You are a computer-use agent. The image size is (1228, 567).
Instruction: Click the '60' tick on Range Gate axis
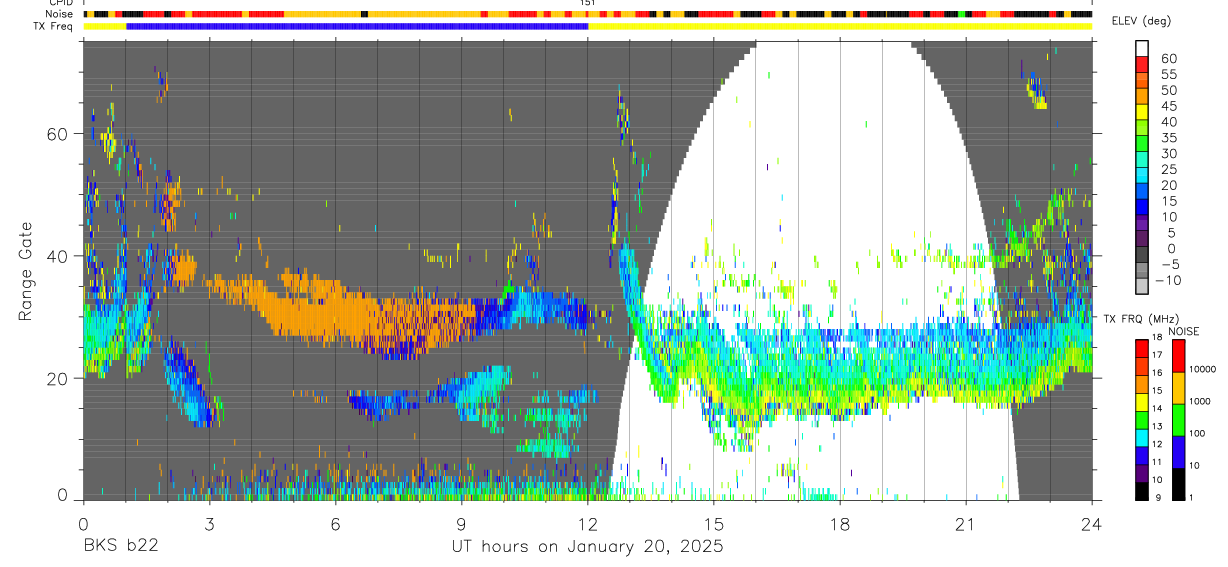(x=58, y=134)
